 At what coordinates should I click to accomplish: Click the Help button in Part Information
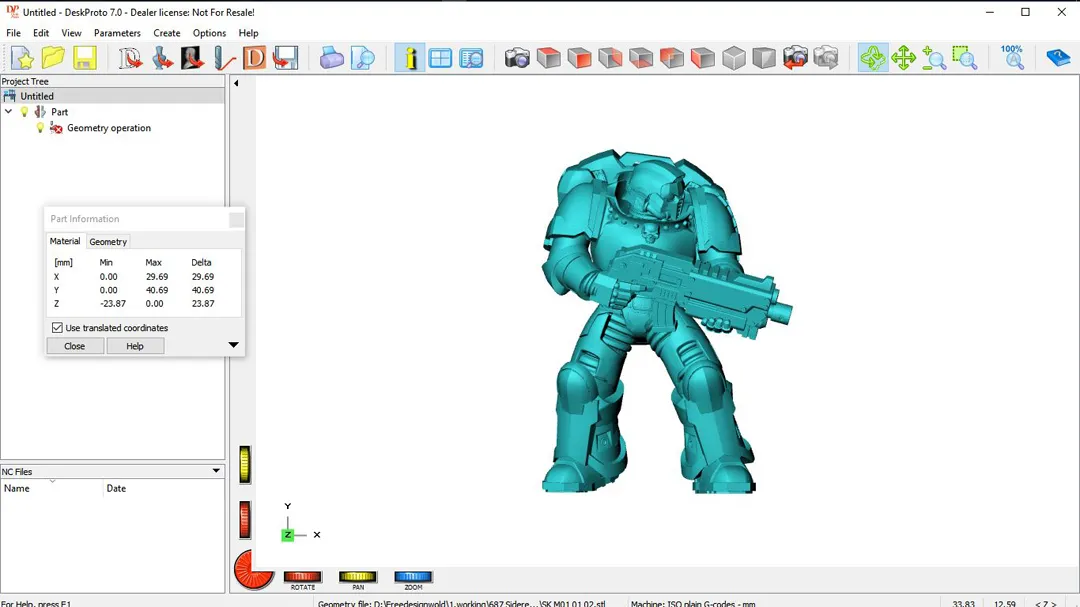tap(135, 346)
